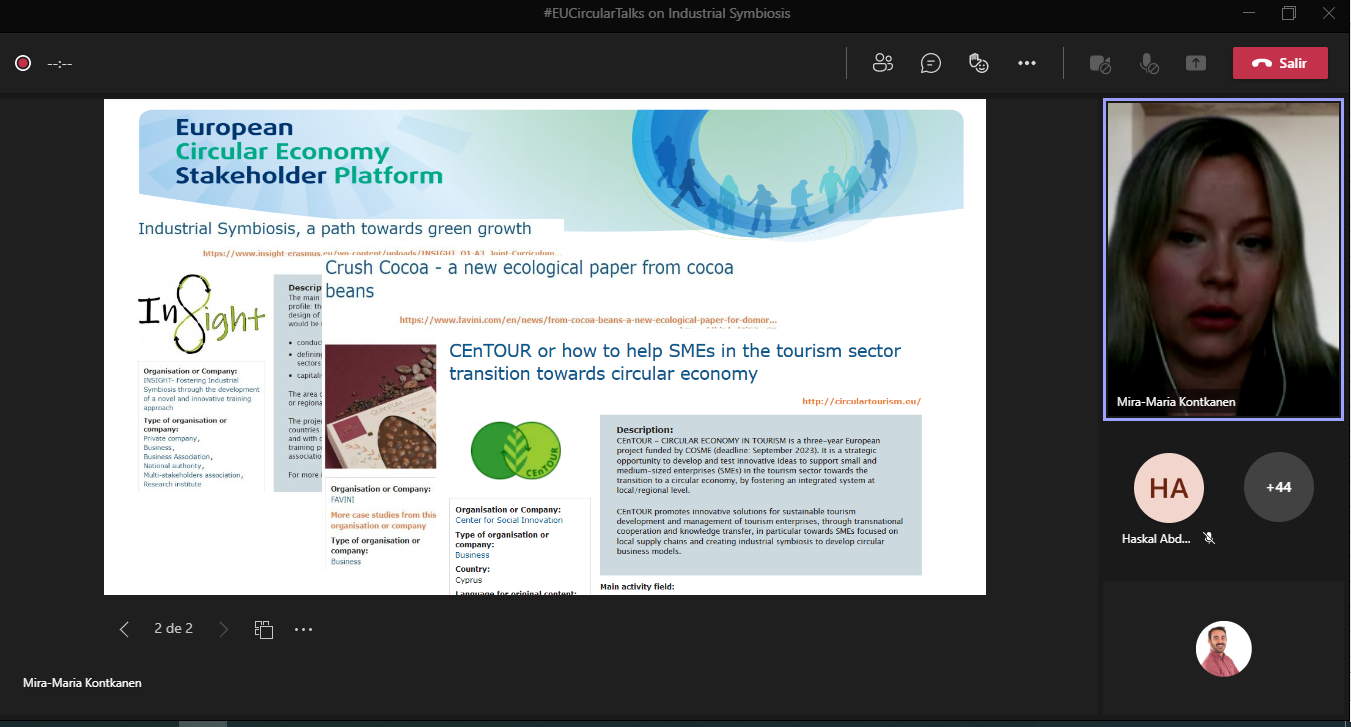Leave meeting with Salir button
Screen dimensions: 1351x727
click(x=1280, y=63)
